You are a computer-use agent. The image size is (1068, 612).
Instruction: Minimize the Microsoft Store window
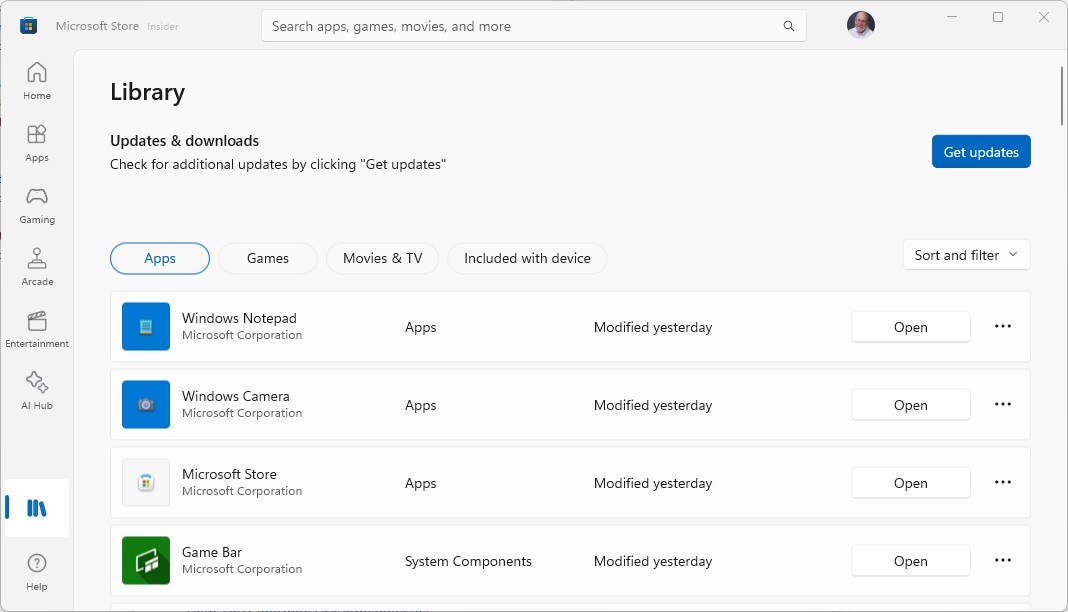[x=952, y=17]
